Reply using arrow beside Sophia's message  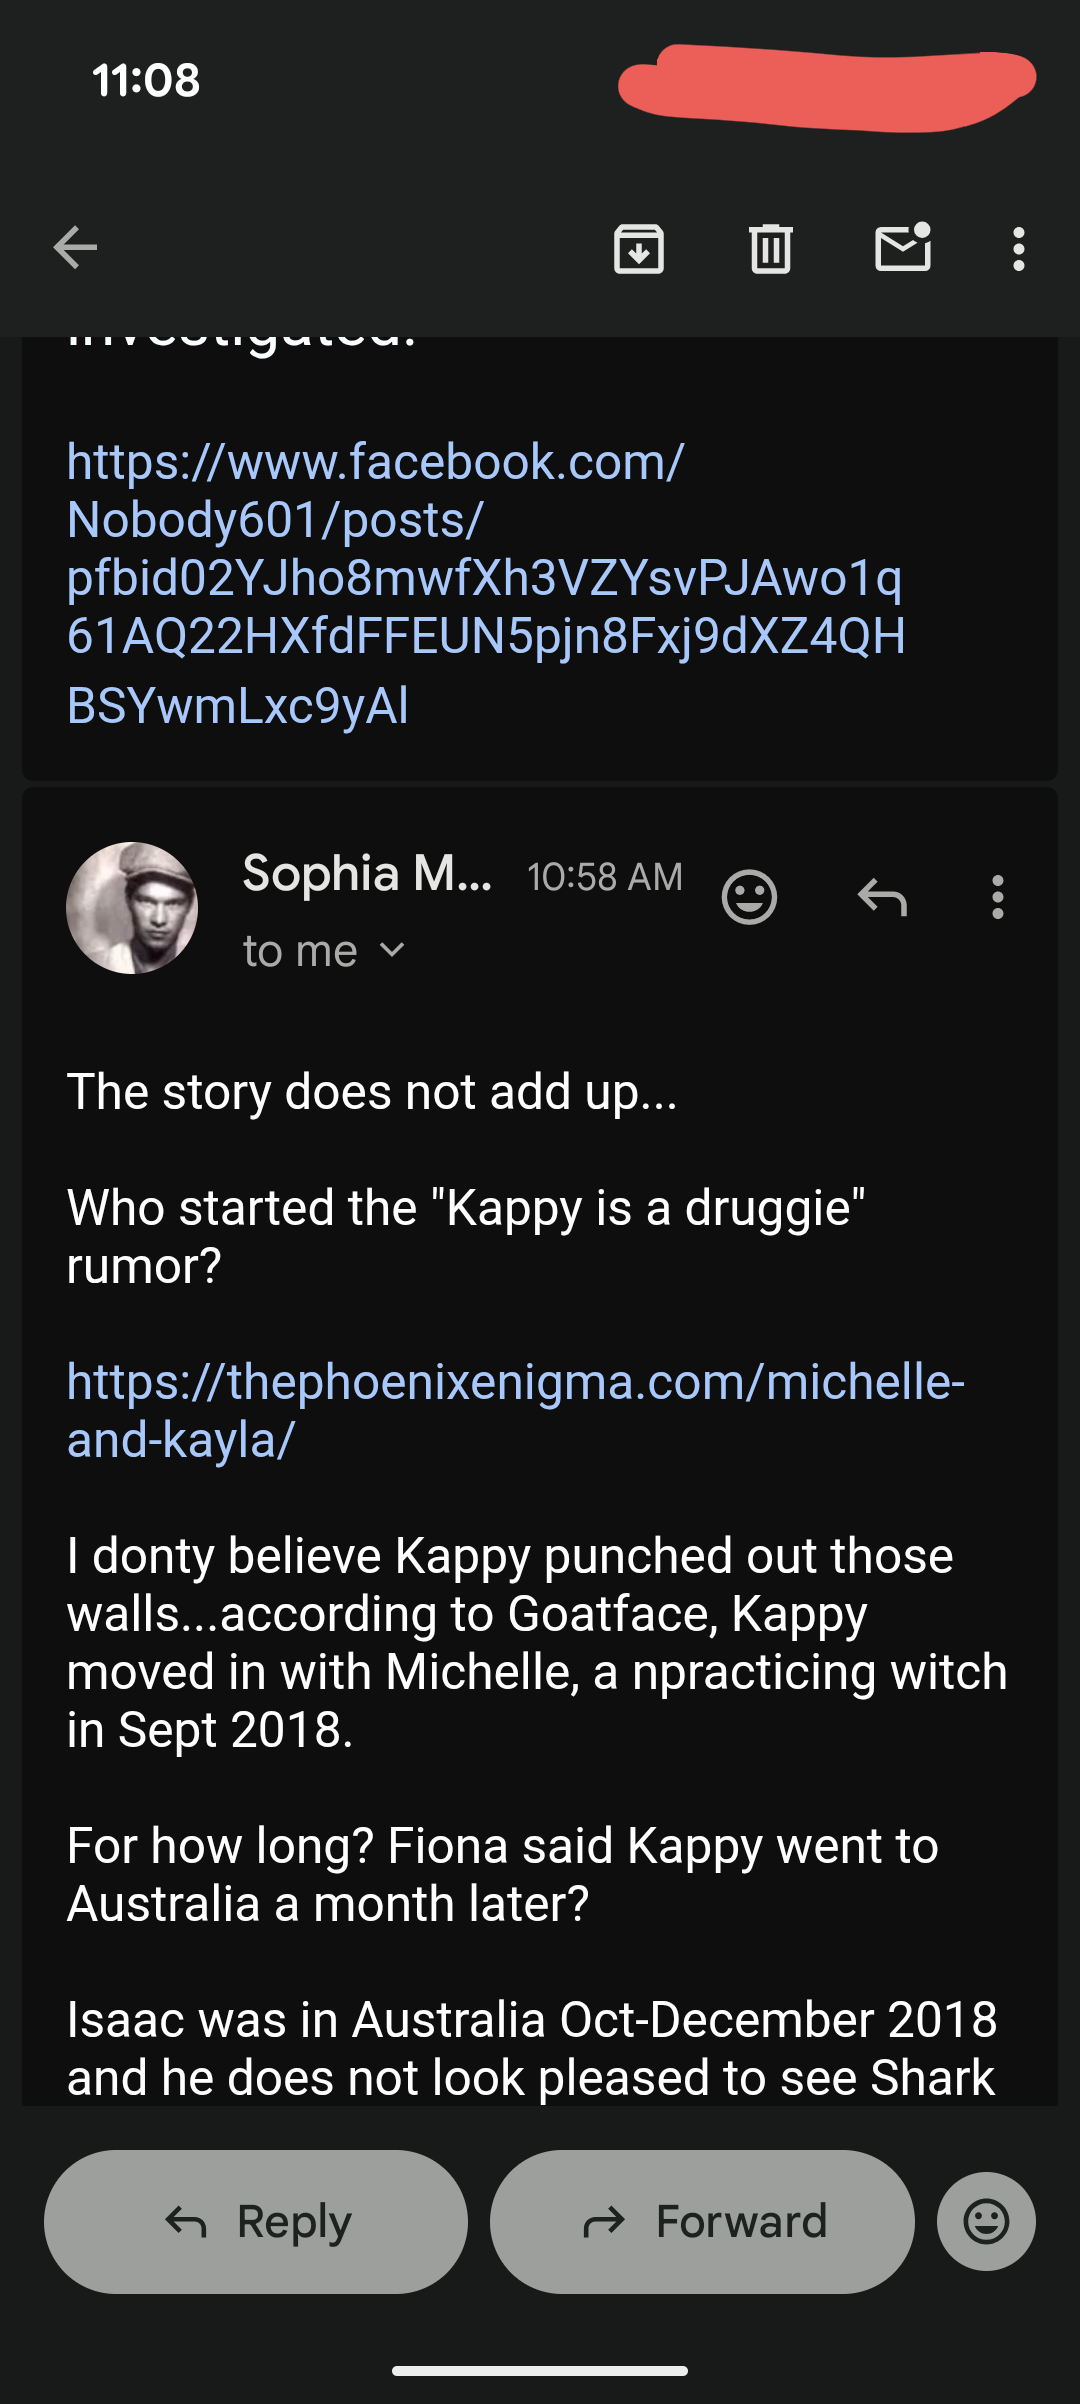click(882, 897)
